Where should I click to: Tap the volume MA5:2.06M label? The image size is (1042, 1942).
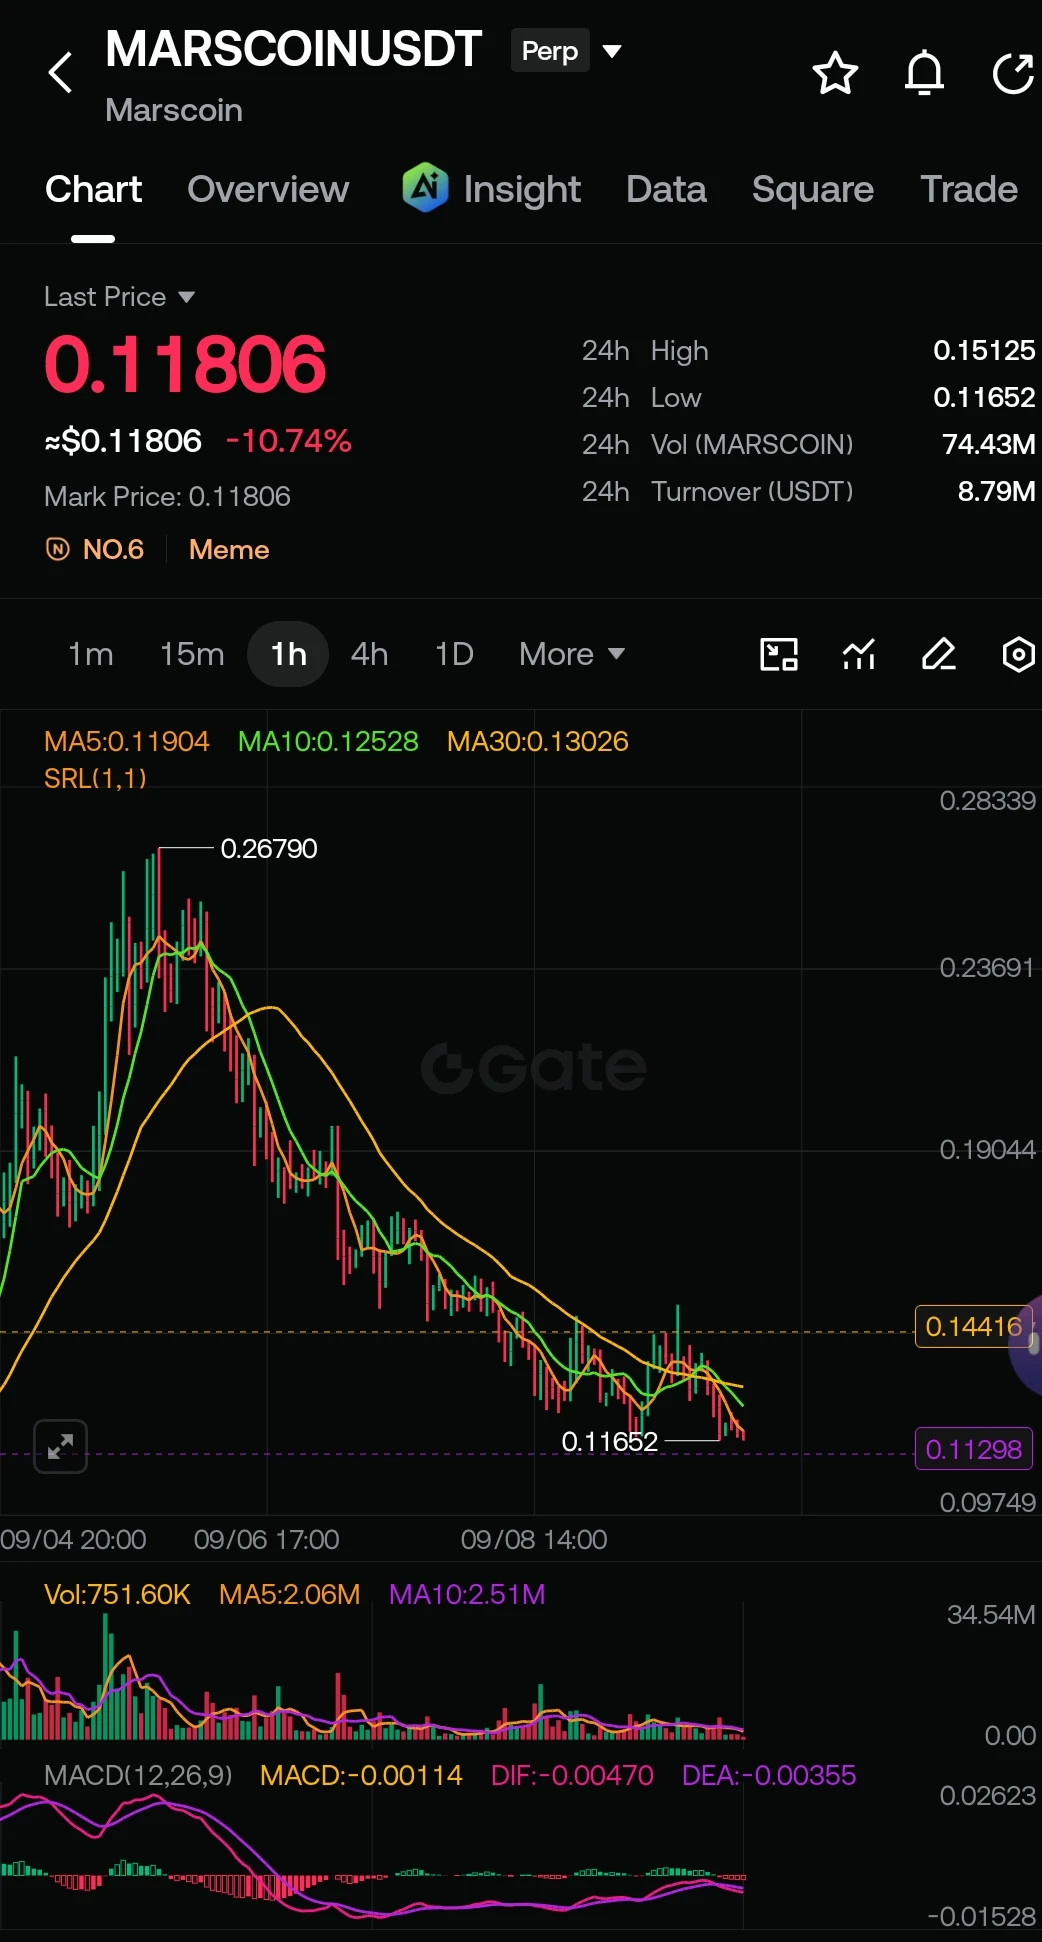[289, 1594]
